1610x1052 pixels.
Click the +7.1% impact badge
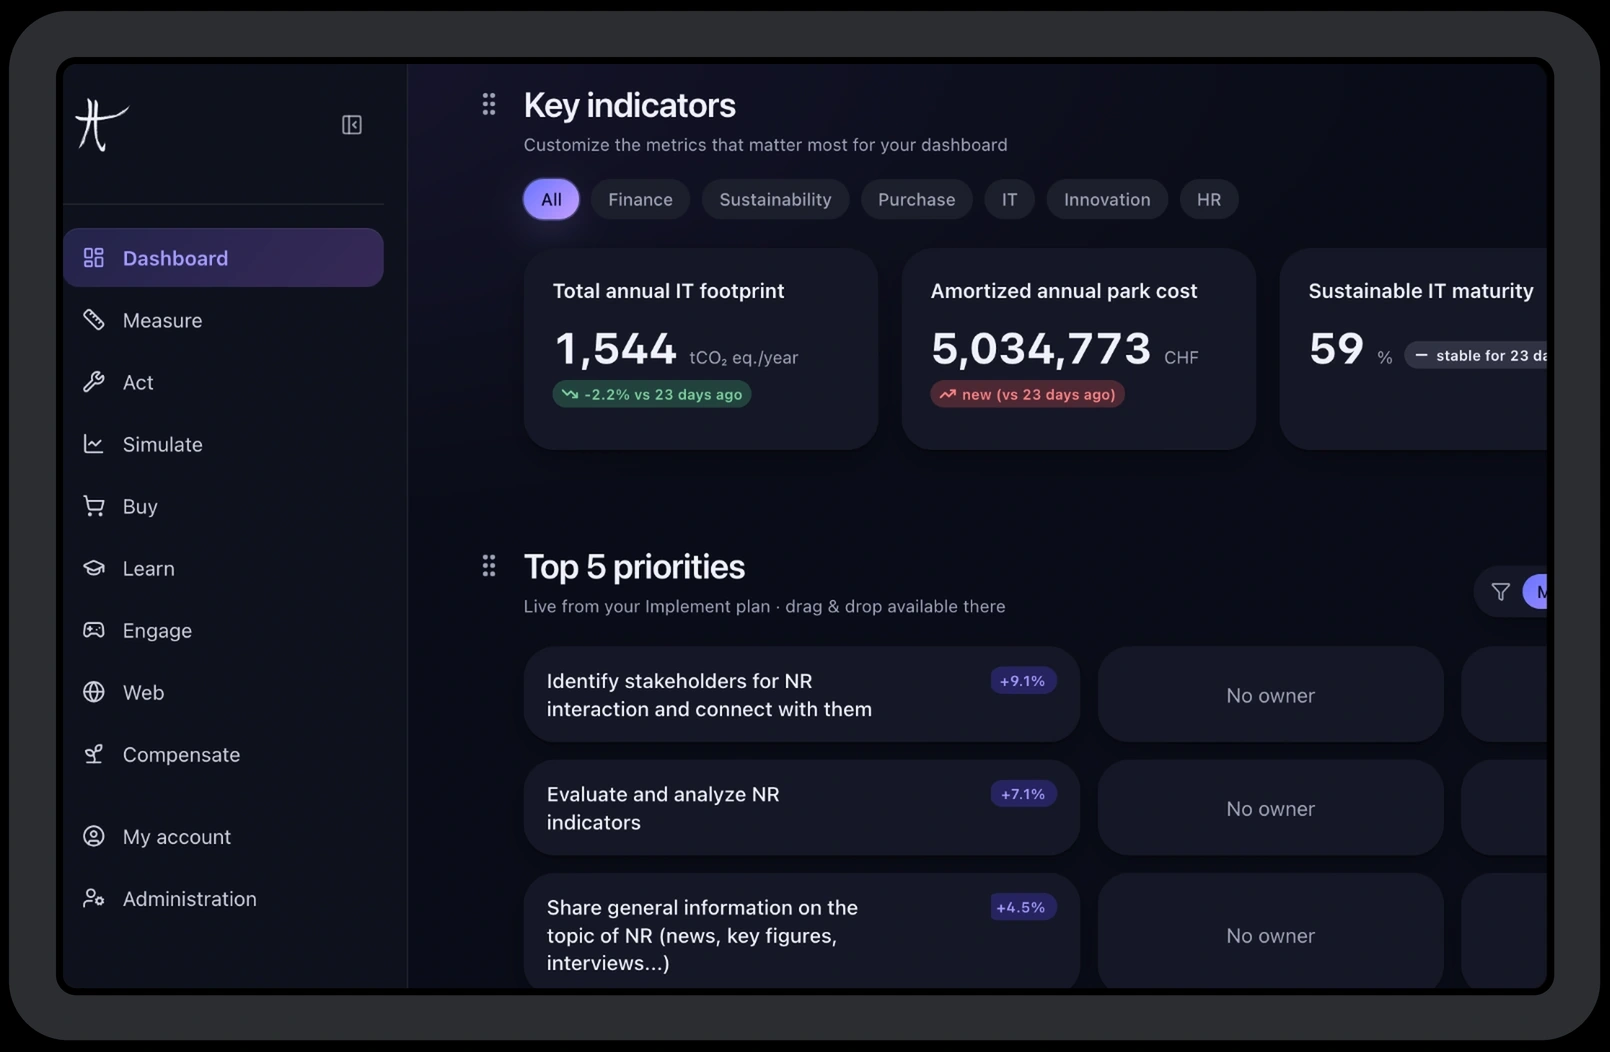coord(1023,794)
